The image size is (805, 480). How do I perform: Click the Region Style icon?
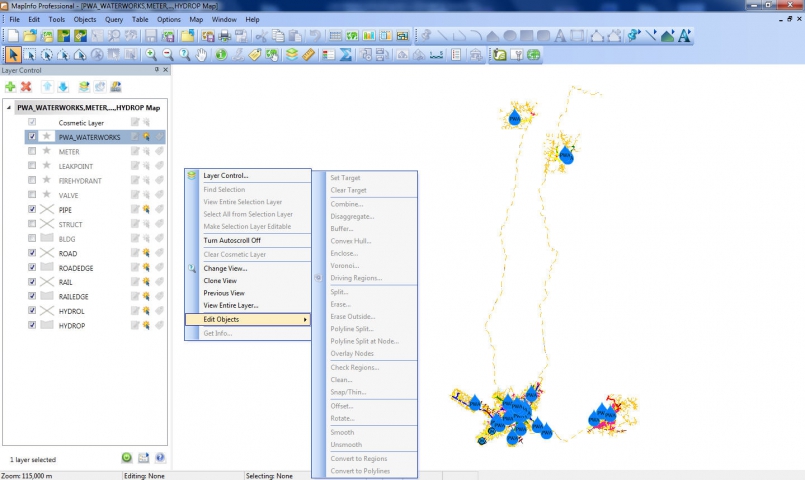click(667, 35)
